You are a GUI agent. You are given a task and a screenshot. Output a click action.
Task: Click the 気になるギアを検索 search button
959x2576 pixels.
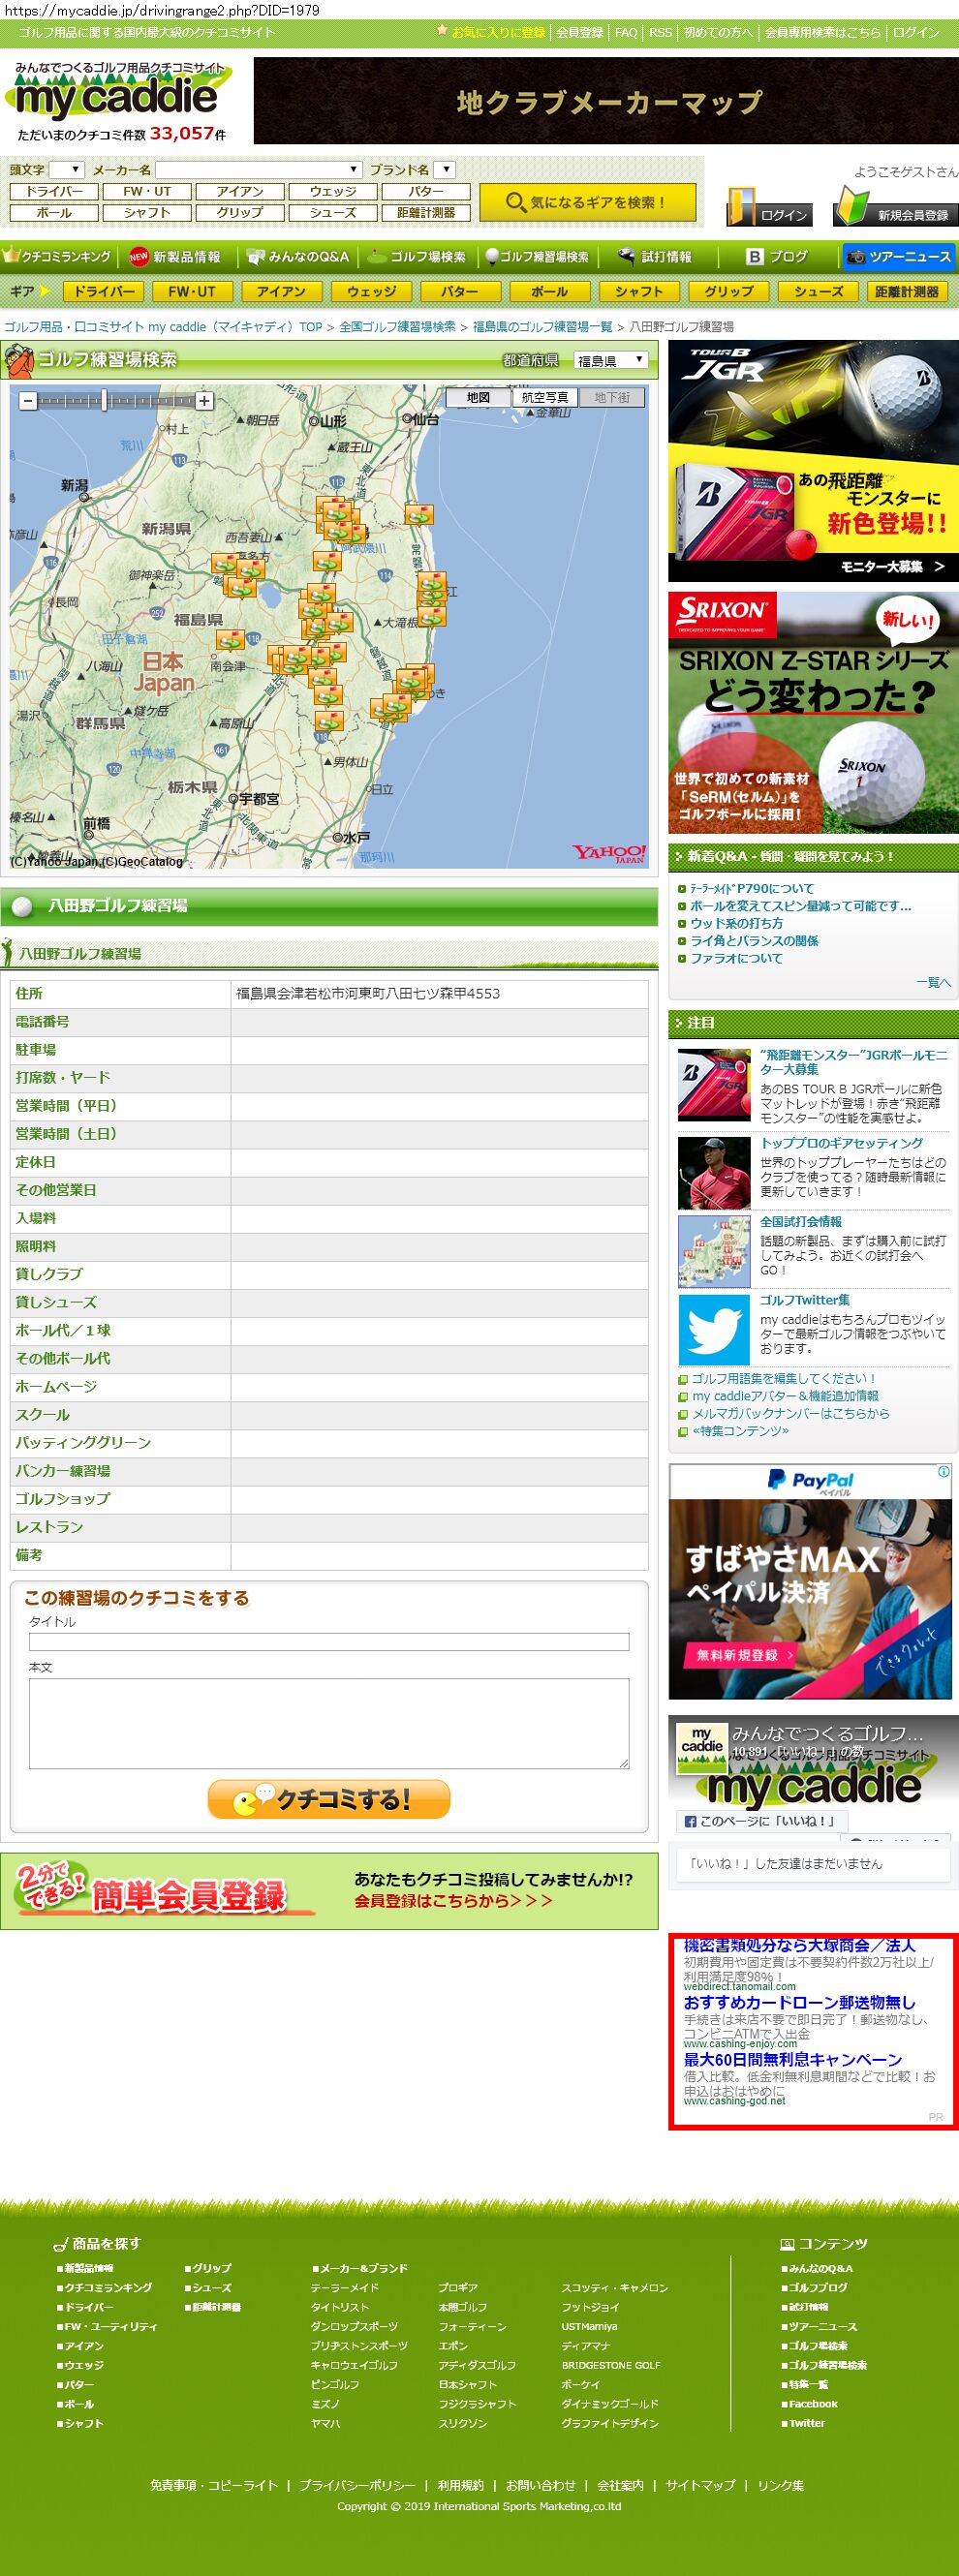click(587, 202)
